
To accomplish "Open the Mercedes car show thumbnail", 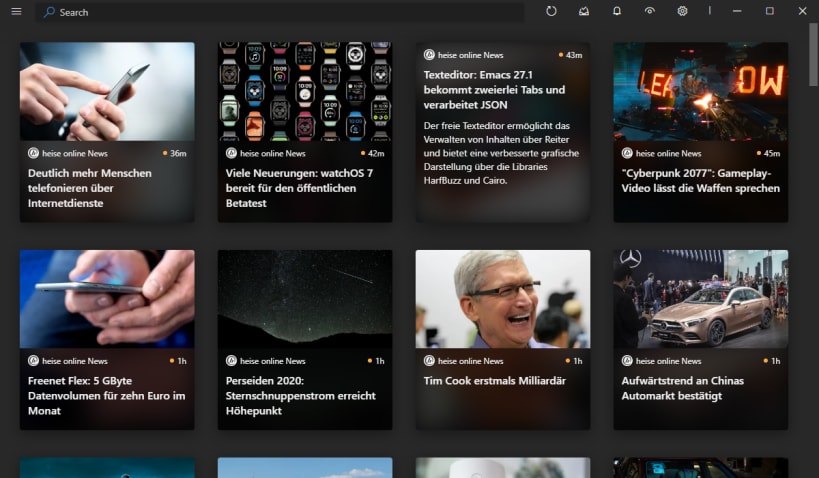I will pos(700,299).
